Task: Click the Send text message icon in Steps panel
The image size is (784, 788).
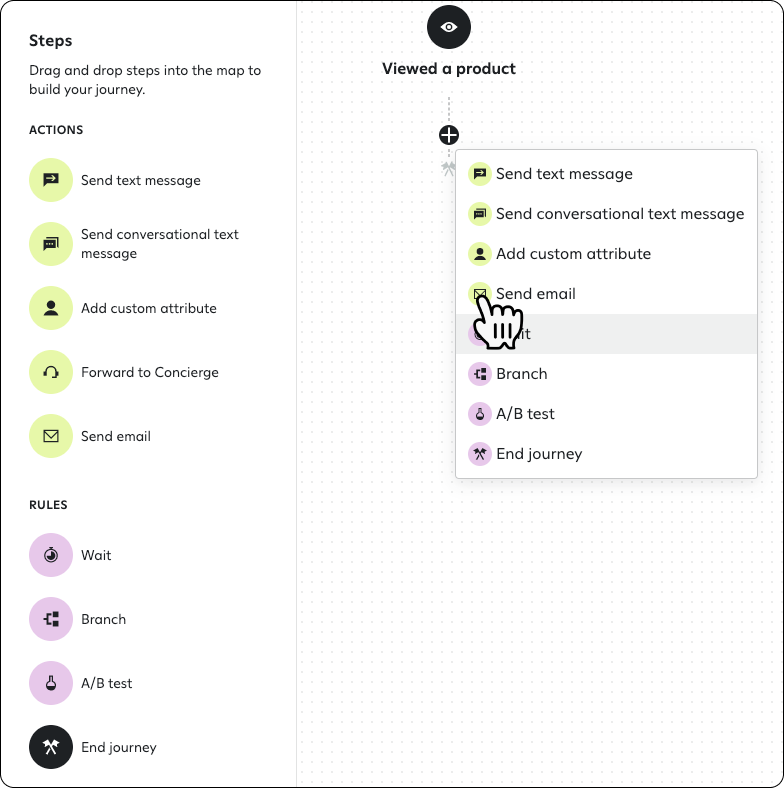Action: pos(51,180)
